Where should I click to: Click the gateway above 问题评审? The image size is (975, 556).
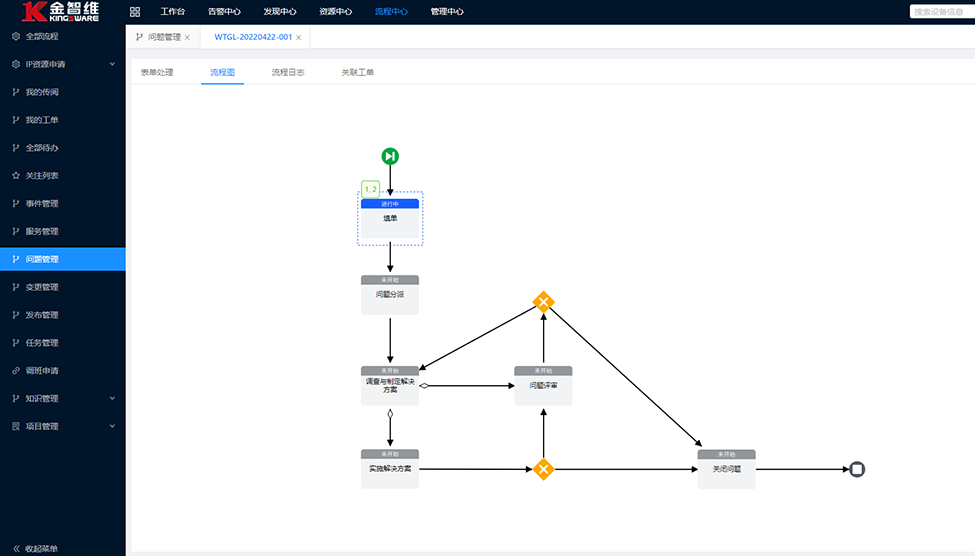(543, 302)
